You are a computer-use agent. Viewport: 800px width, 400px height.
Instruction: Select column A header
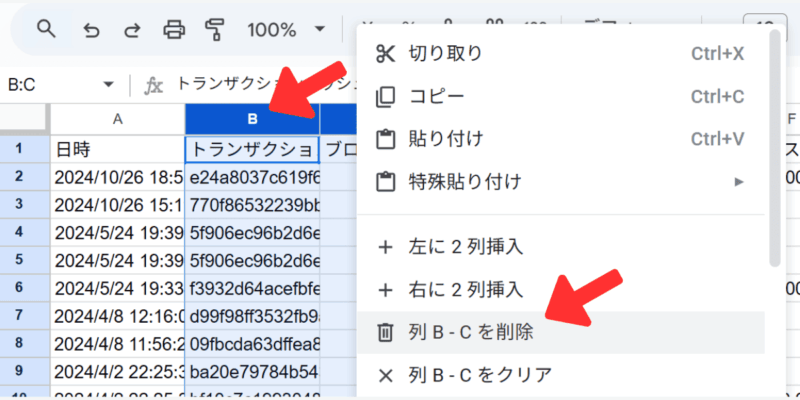point(118,119)
